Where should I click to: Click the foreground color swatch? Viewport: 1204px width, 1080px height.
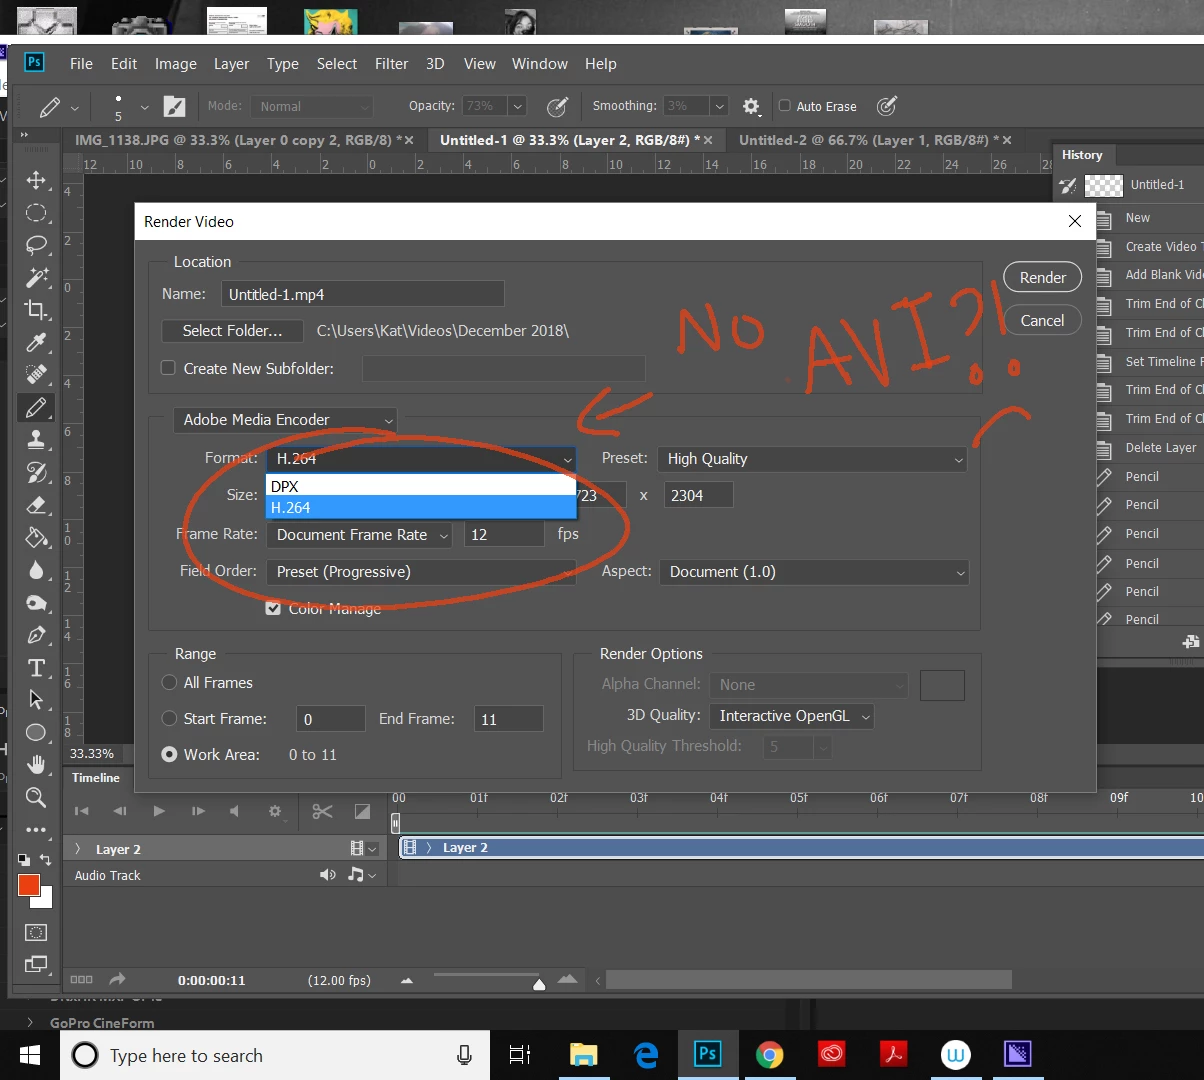28,885
